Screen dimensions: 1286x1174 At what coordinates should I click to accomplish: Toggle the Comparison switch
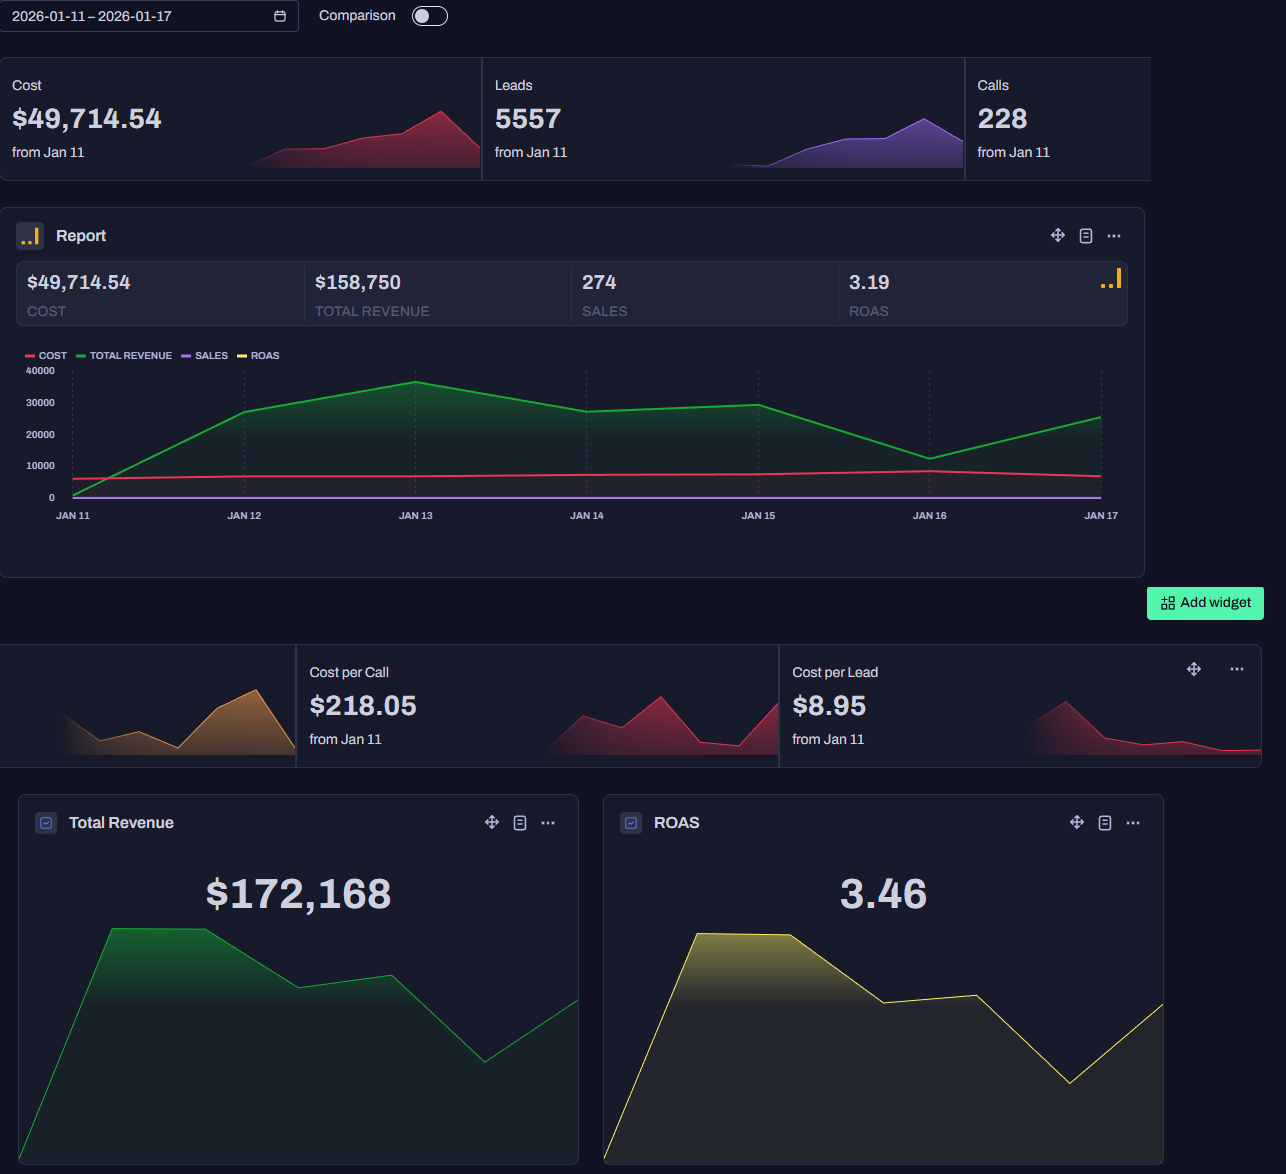430,16
